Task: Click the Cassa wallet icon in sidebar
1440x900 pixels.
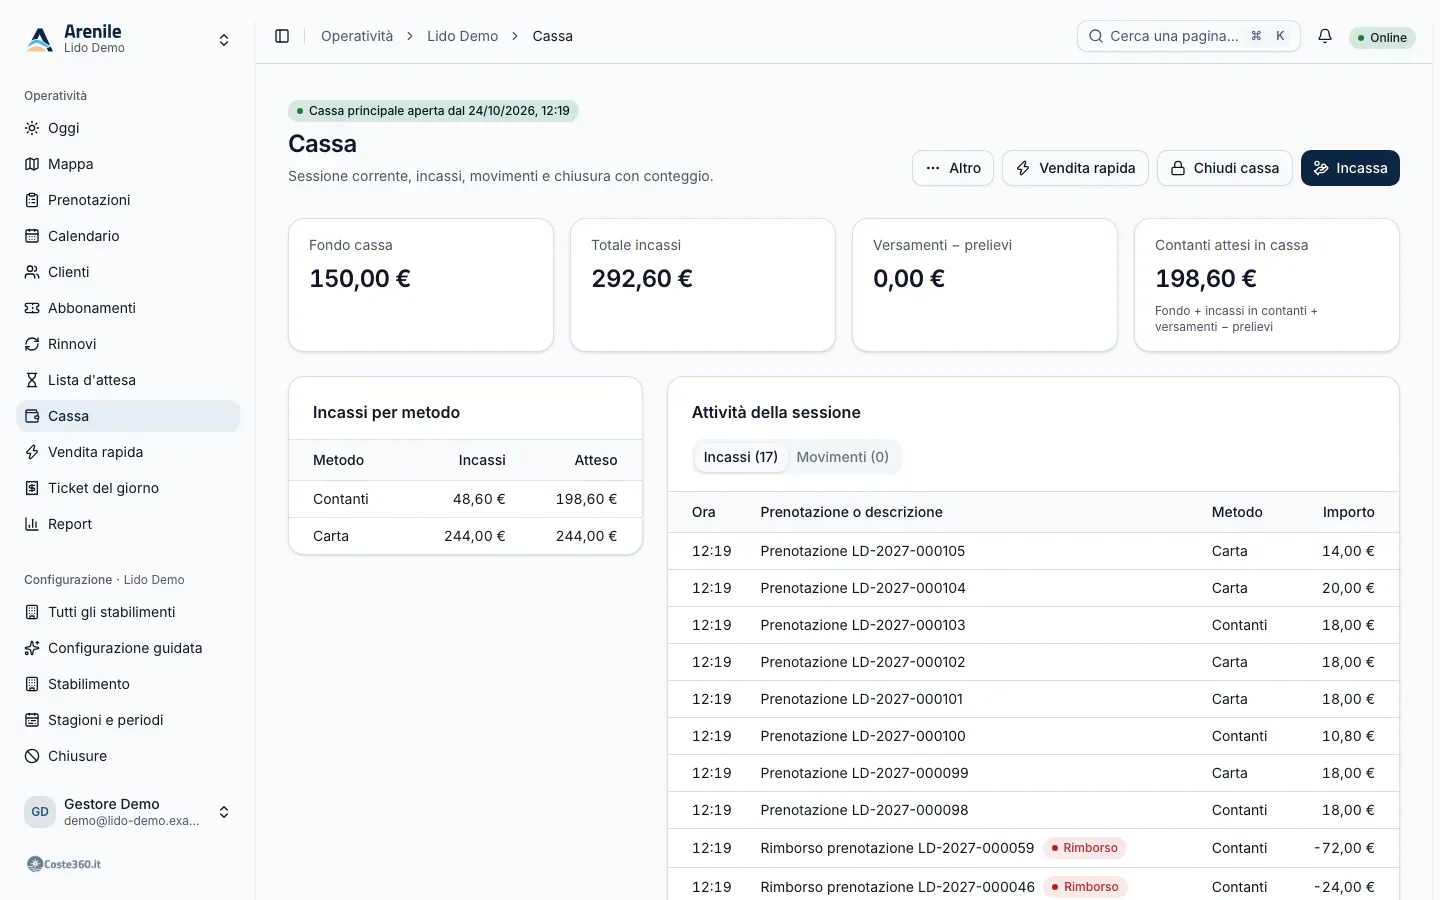Action: [x=32, y=416]
